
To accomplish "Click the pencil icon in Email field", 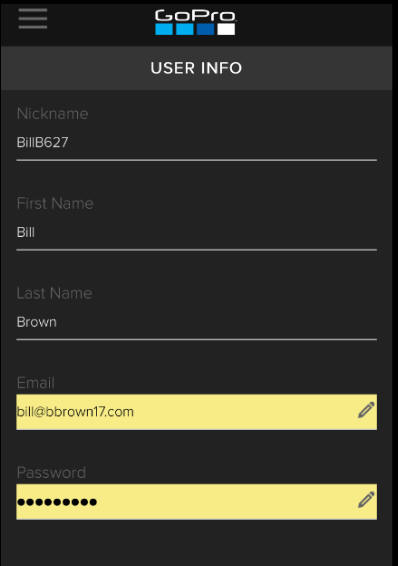I will pyautogui.click(x=366, y=410).
